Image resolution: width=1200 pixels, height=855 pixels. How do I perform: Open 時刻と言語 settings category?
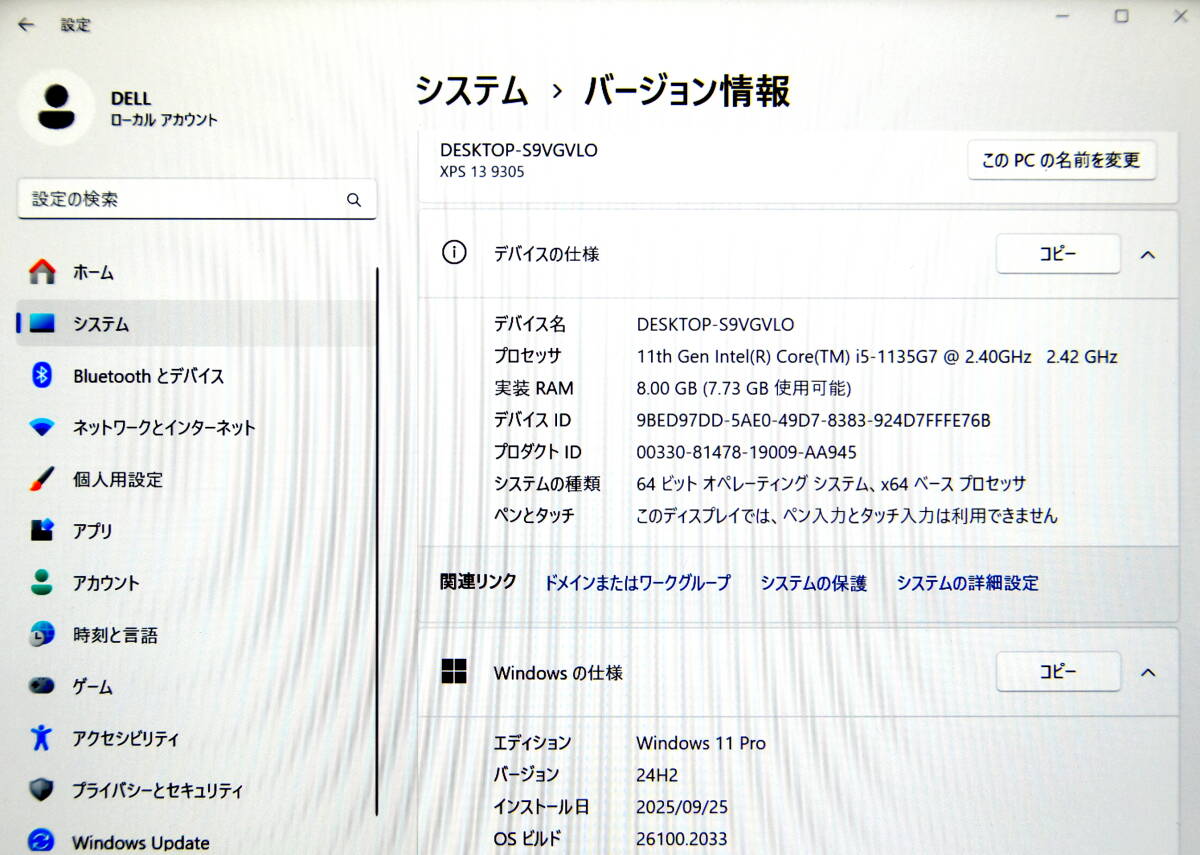(x=196, y=635)
